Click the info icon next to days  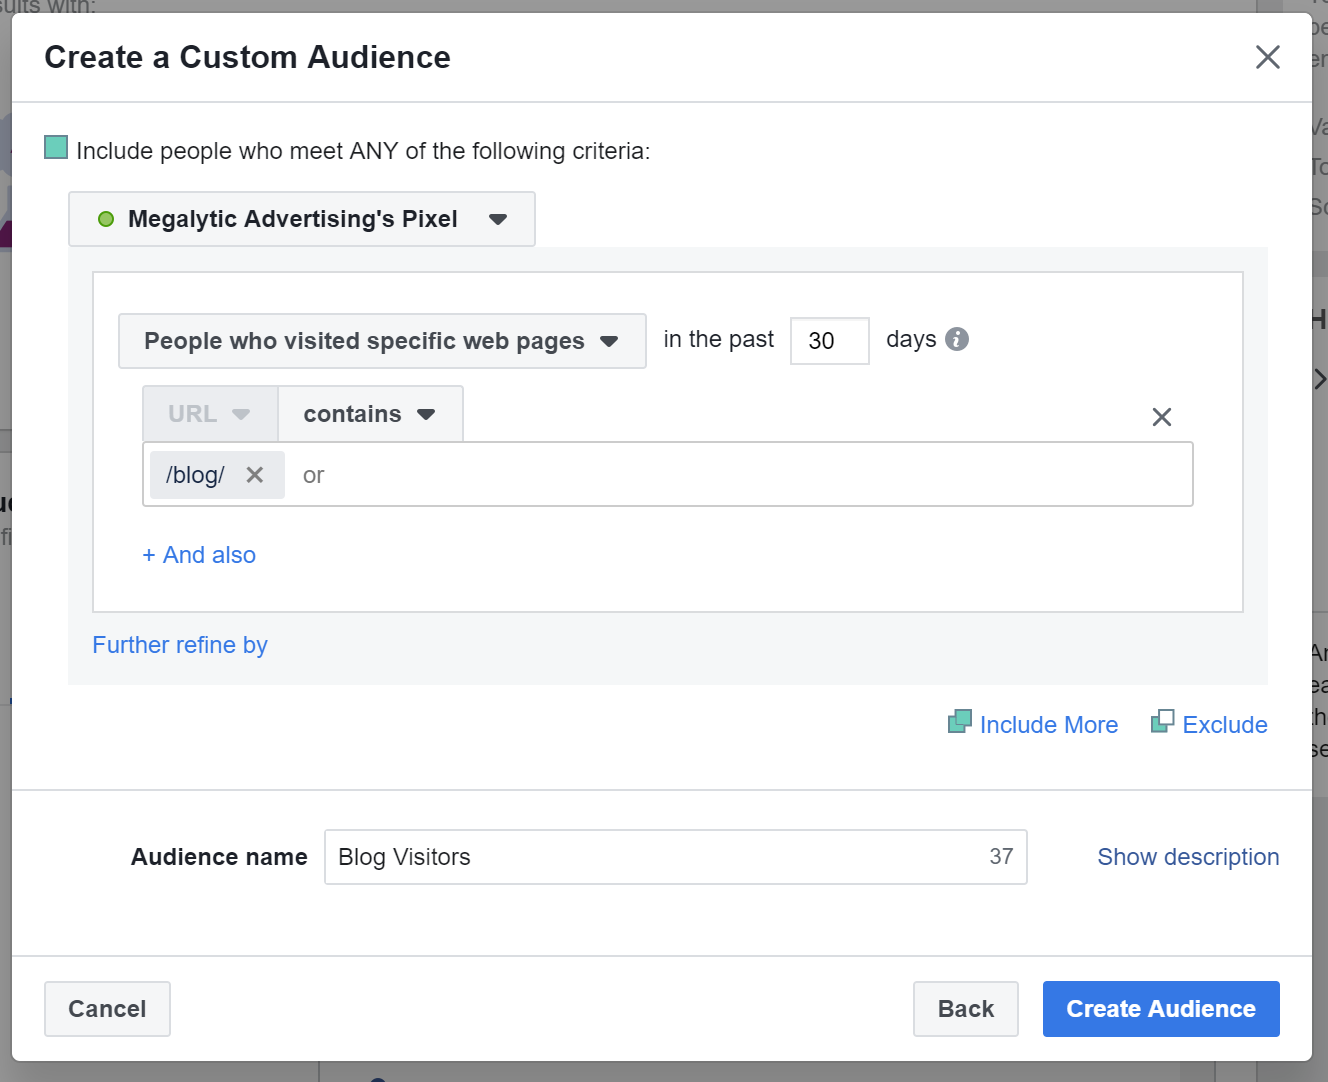coord(957,339)
